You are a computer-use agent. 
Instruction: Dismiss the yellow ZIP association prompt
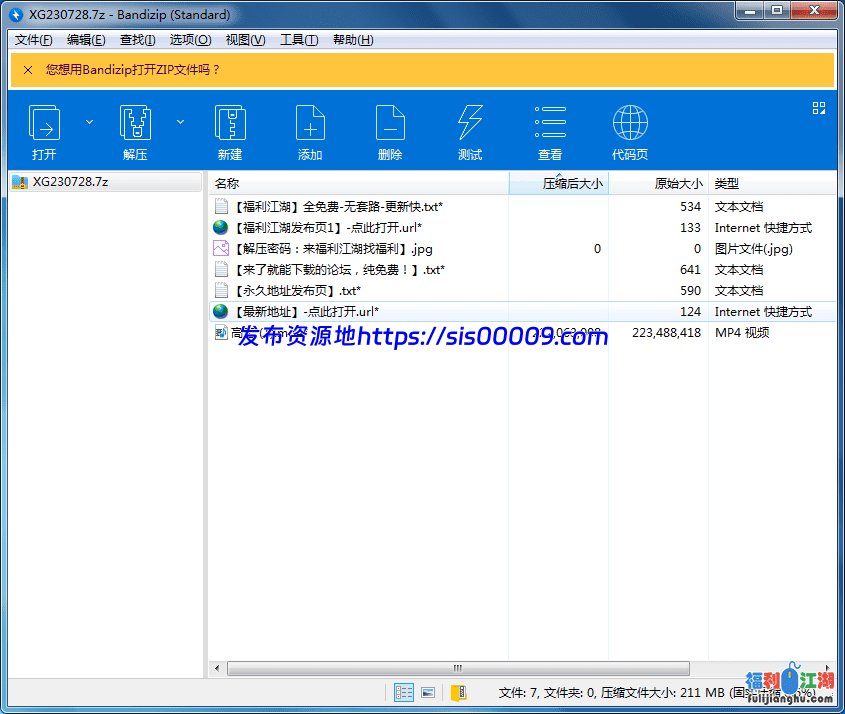tap(27, 71)
